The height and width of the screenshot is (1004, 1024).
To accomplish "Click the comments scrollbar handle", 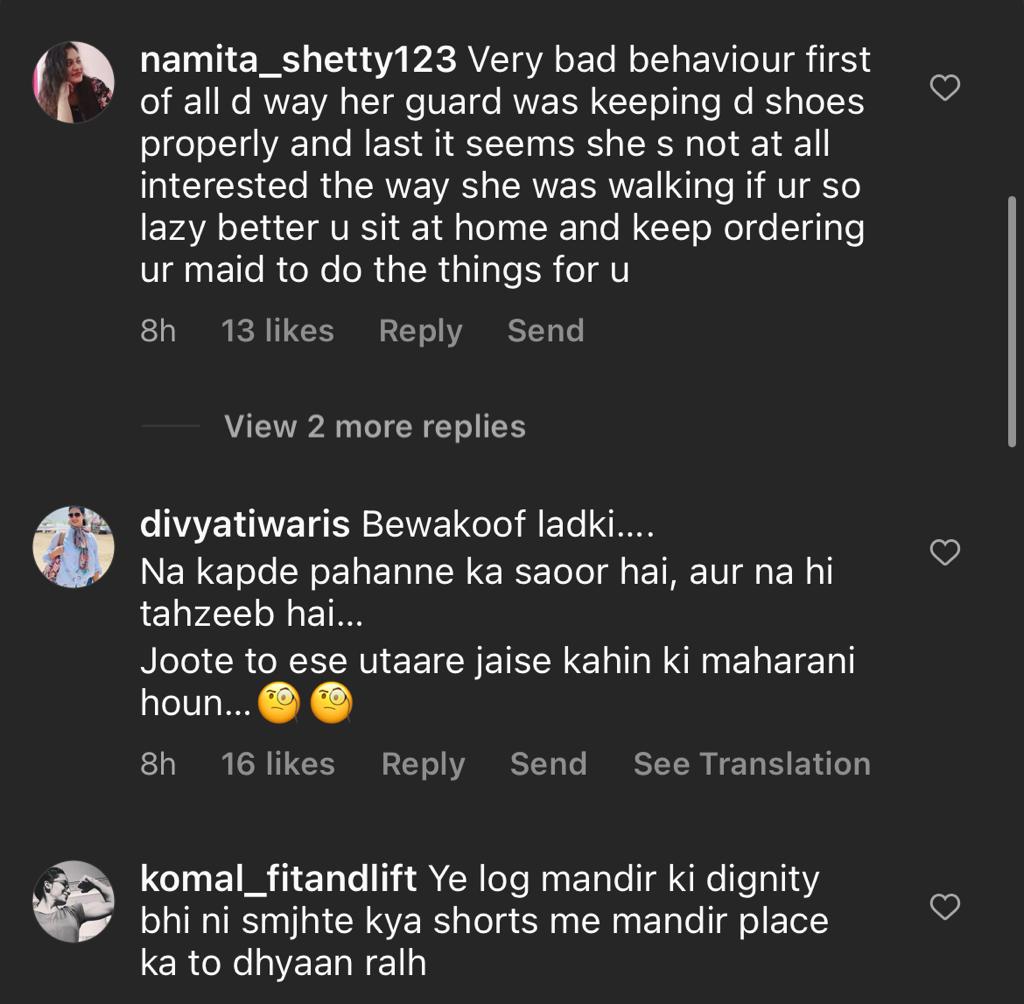I will [1011, 320].
